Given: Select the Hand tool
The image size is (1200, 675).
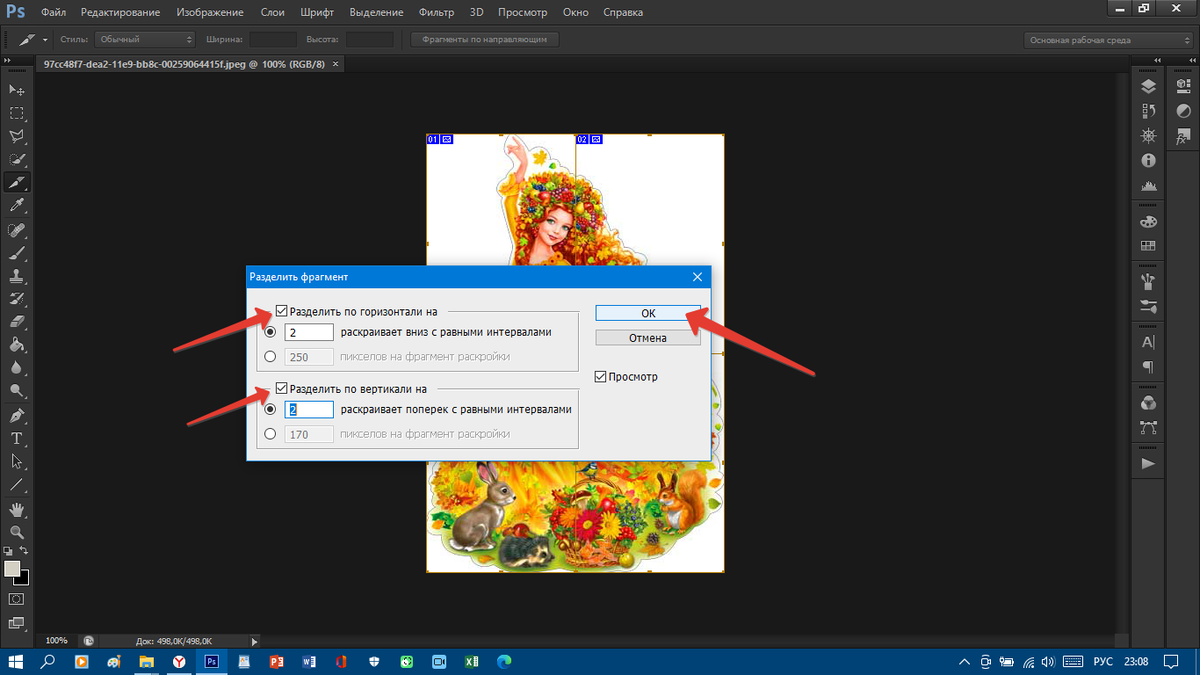Looking at the screenshot, I should click(x=17, y=508).
